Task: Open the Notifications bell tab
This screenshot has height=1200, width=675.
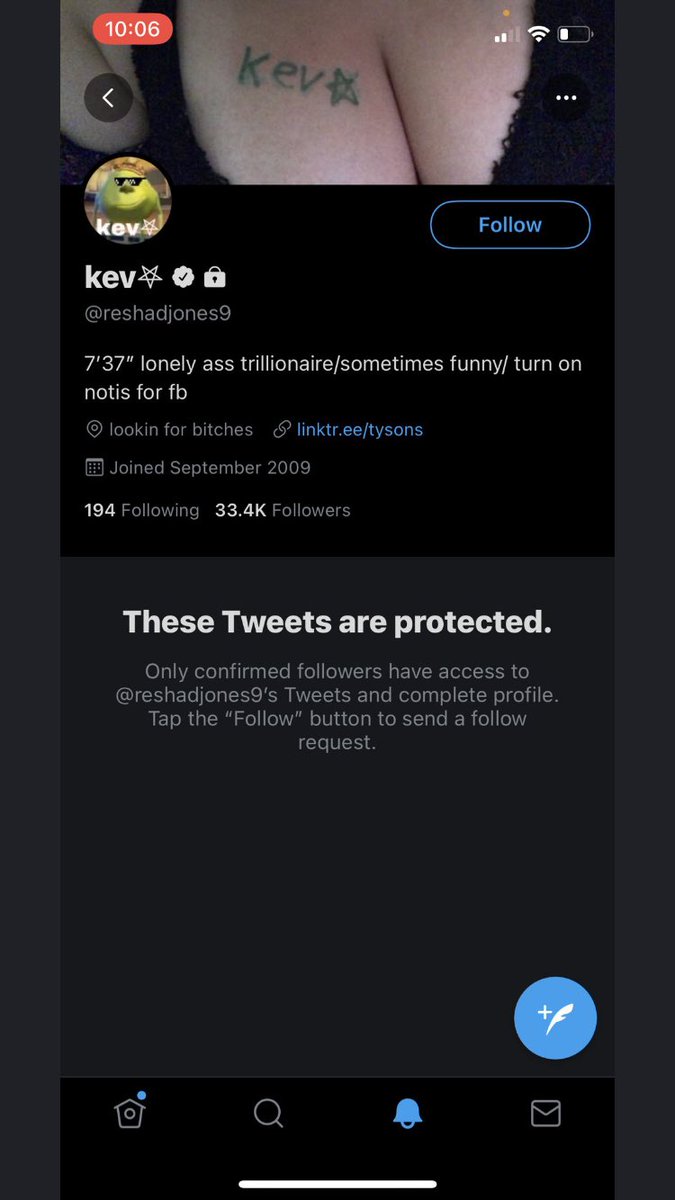Action: (x=406, y=1113)
